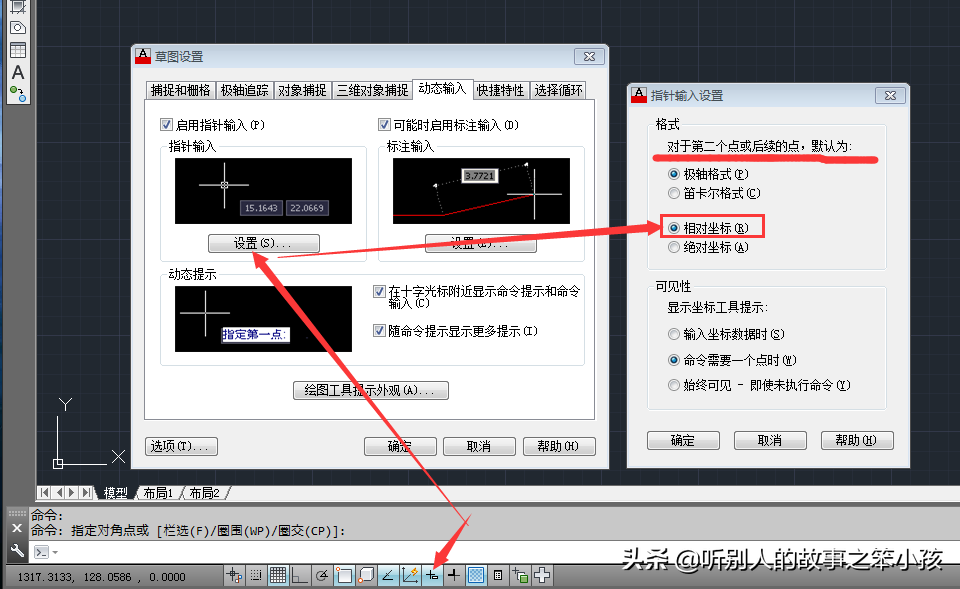Toggle Polar Tracking in status bar

tap(322, 575)
